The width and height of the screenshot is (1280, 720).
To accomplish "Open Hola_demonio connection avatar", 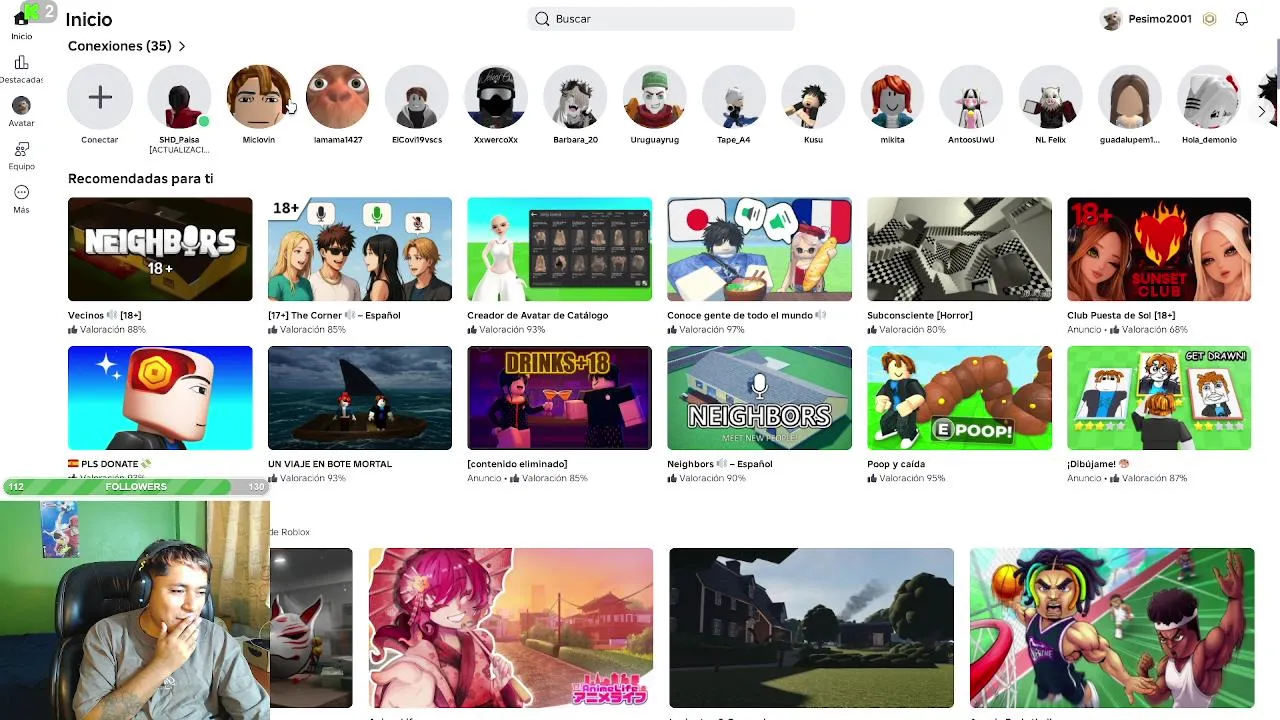I will point(1209,97).
